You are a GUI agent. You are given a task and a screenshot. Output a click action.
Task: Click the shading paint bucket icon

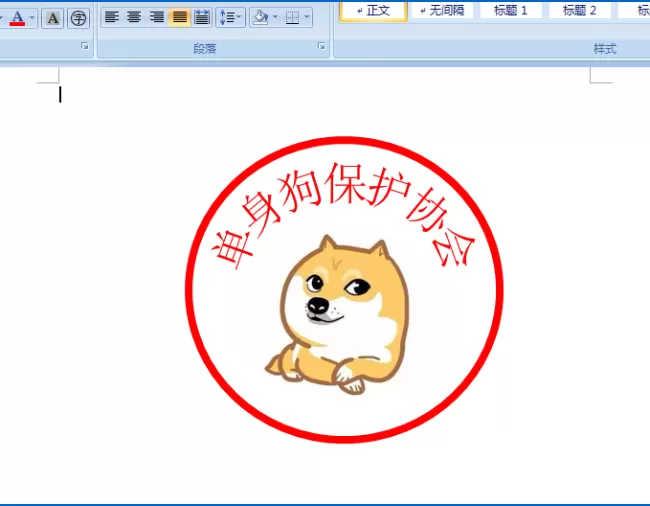click(260, 17)
